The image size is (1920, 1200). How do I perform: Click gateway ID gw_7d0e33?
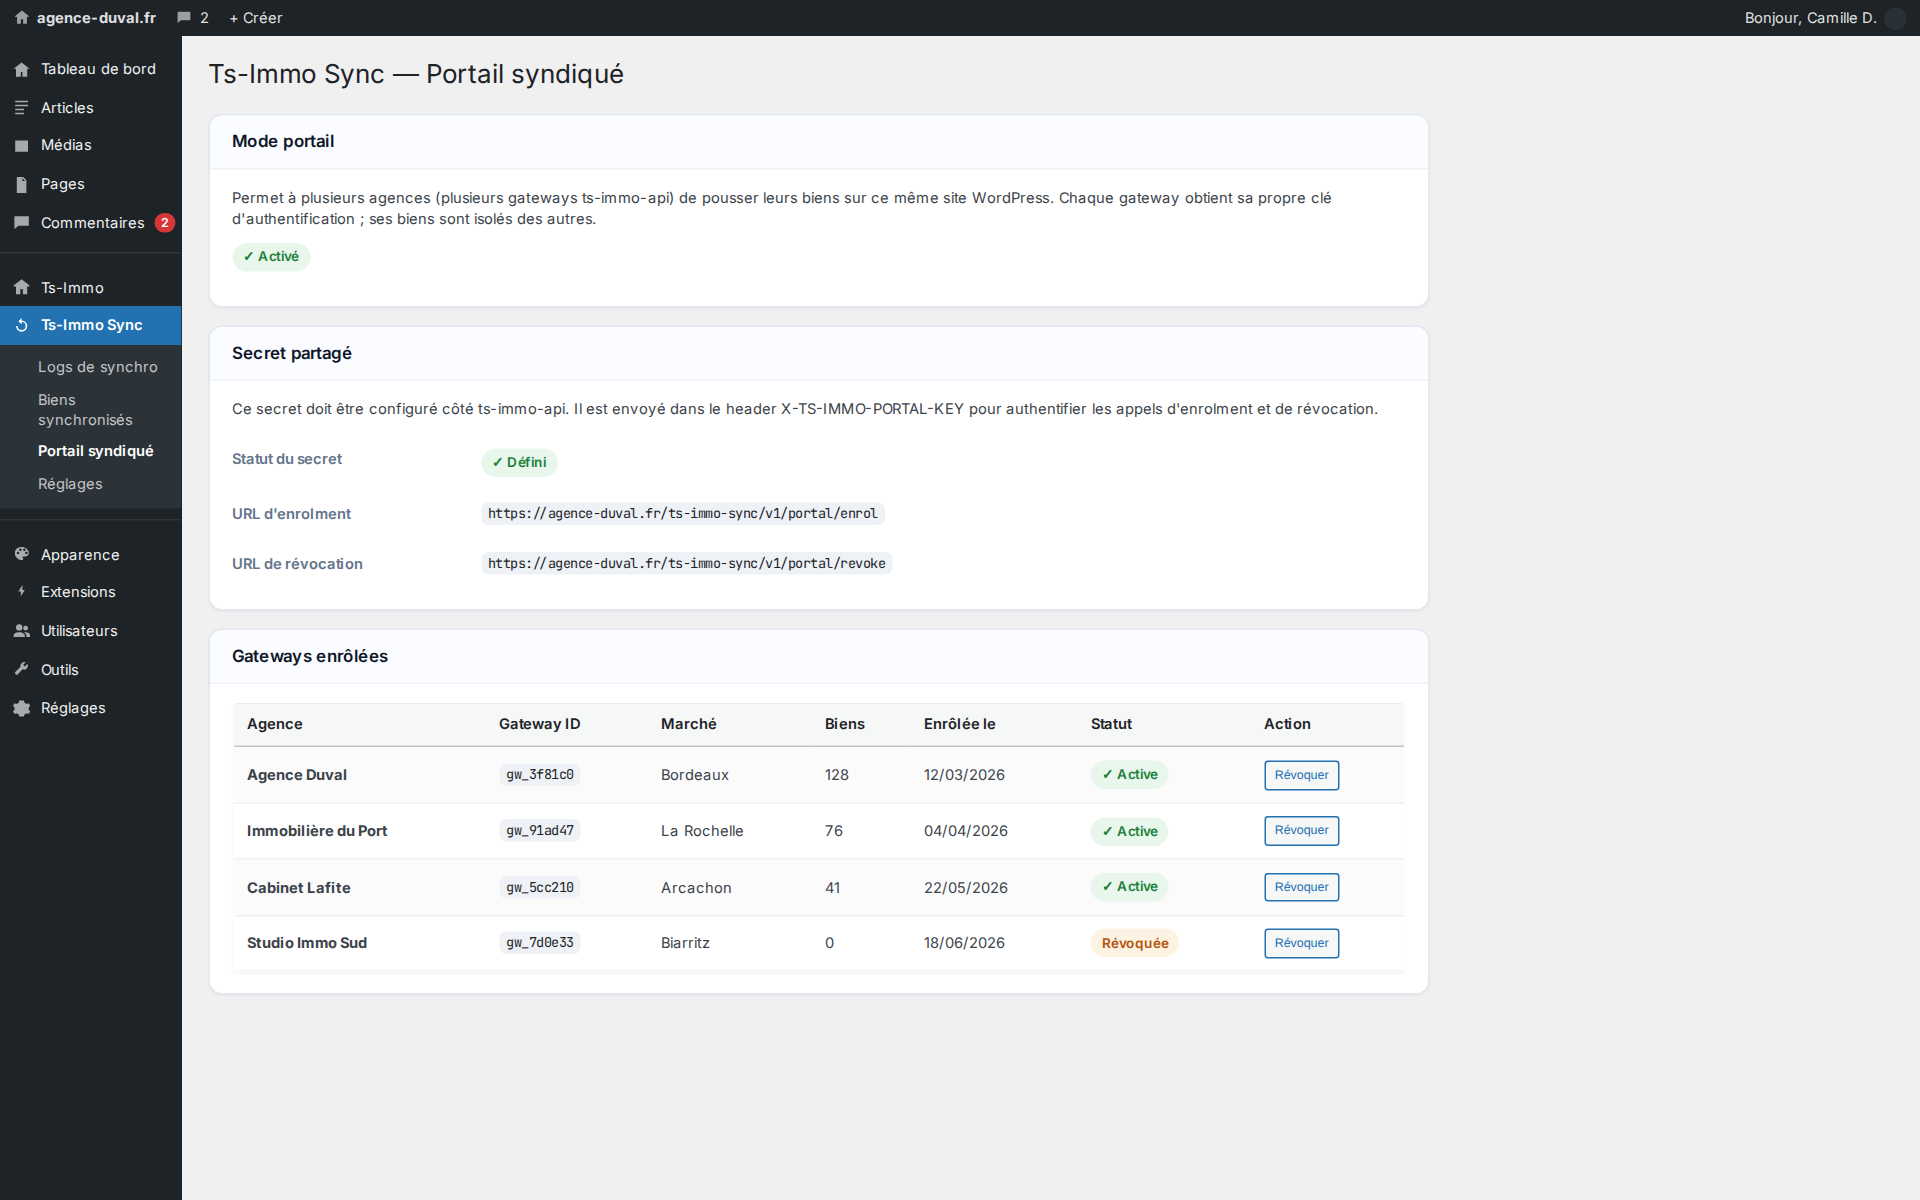[x=540, y=943]
